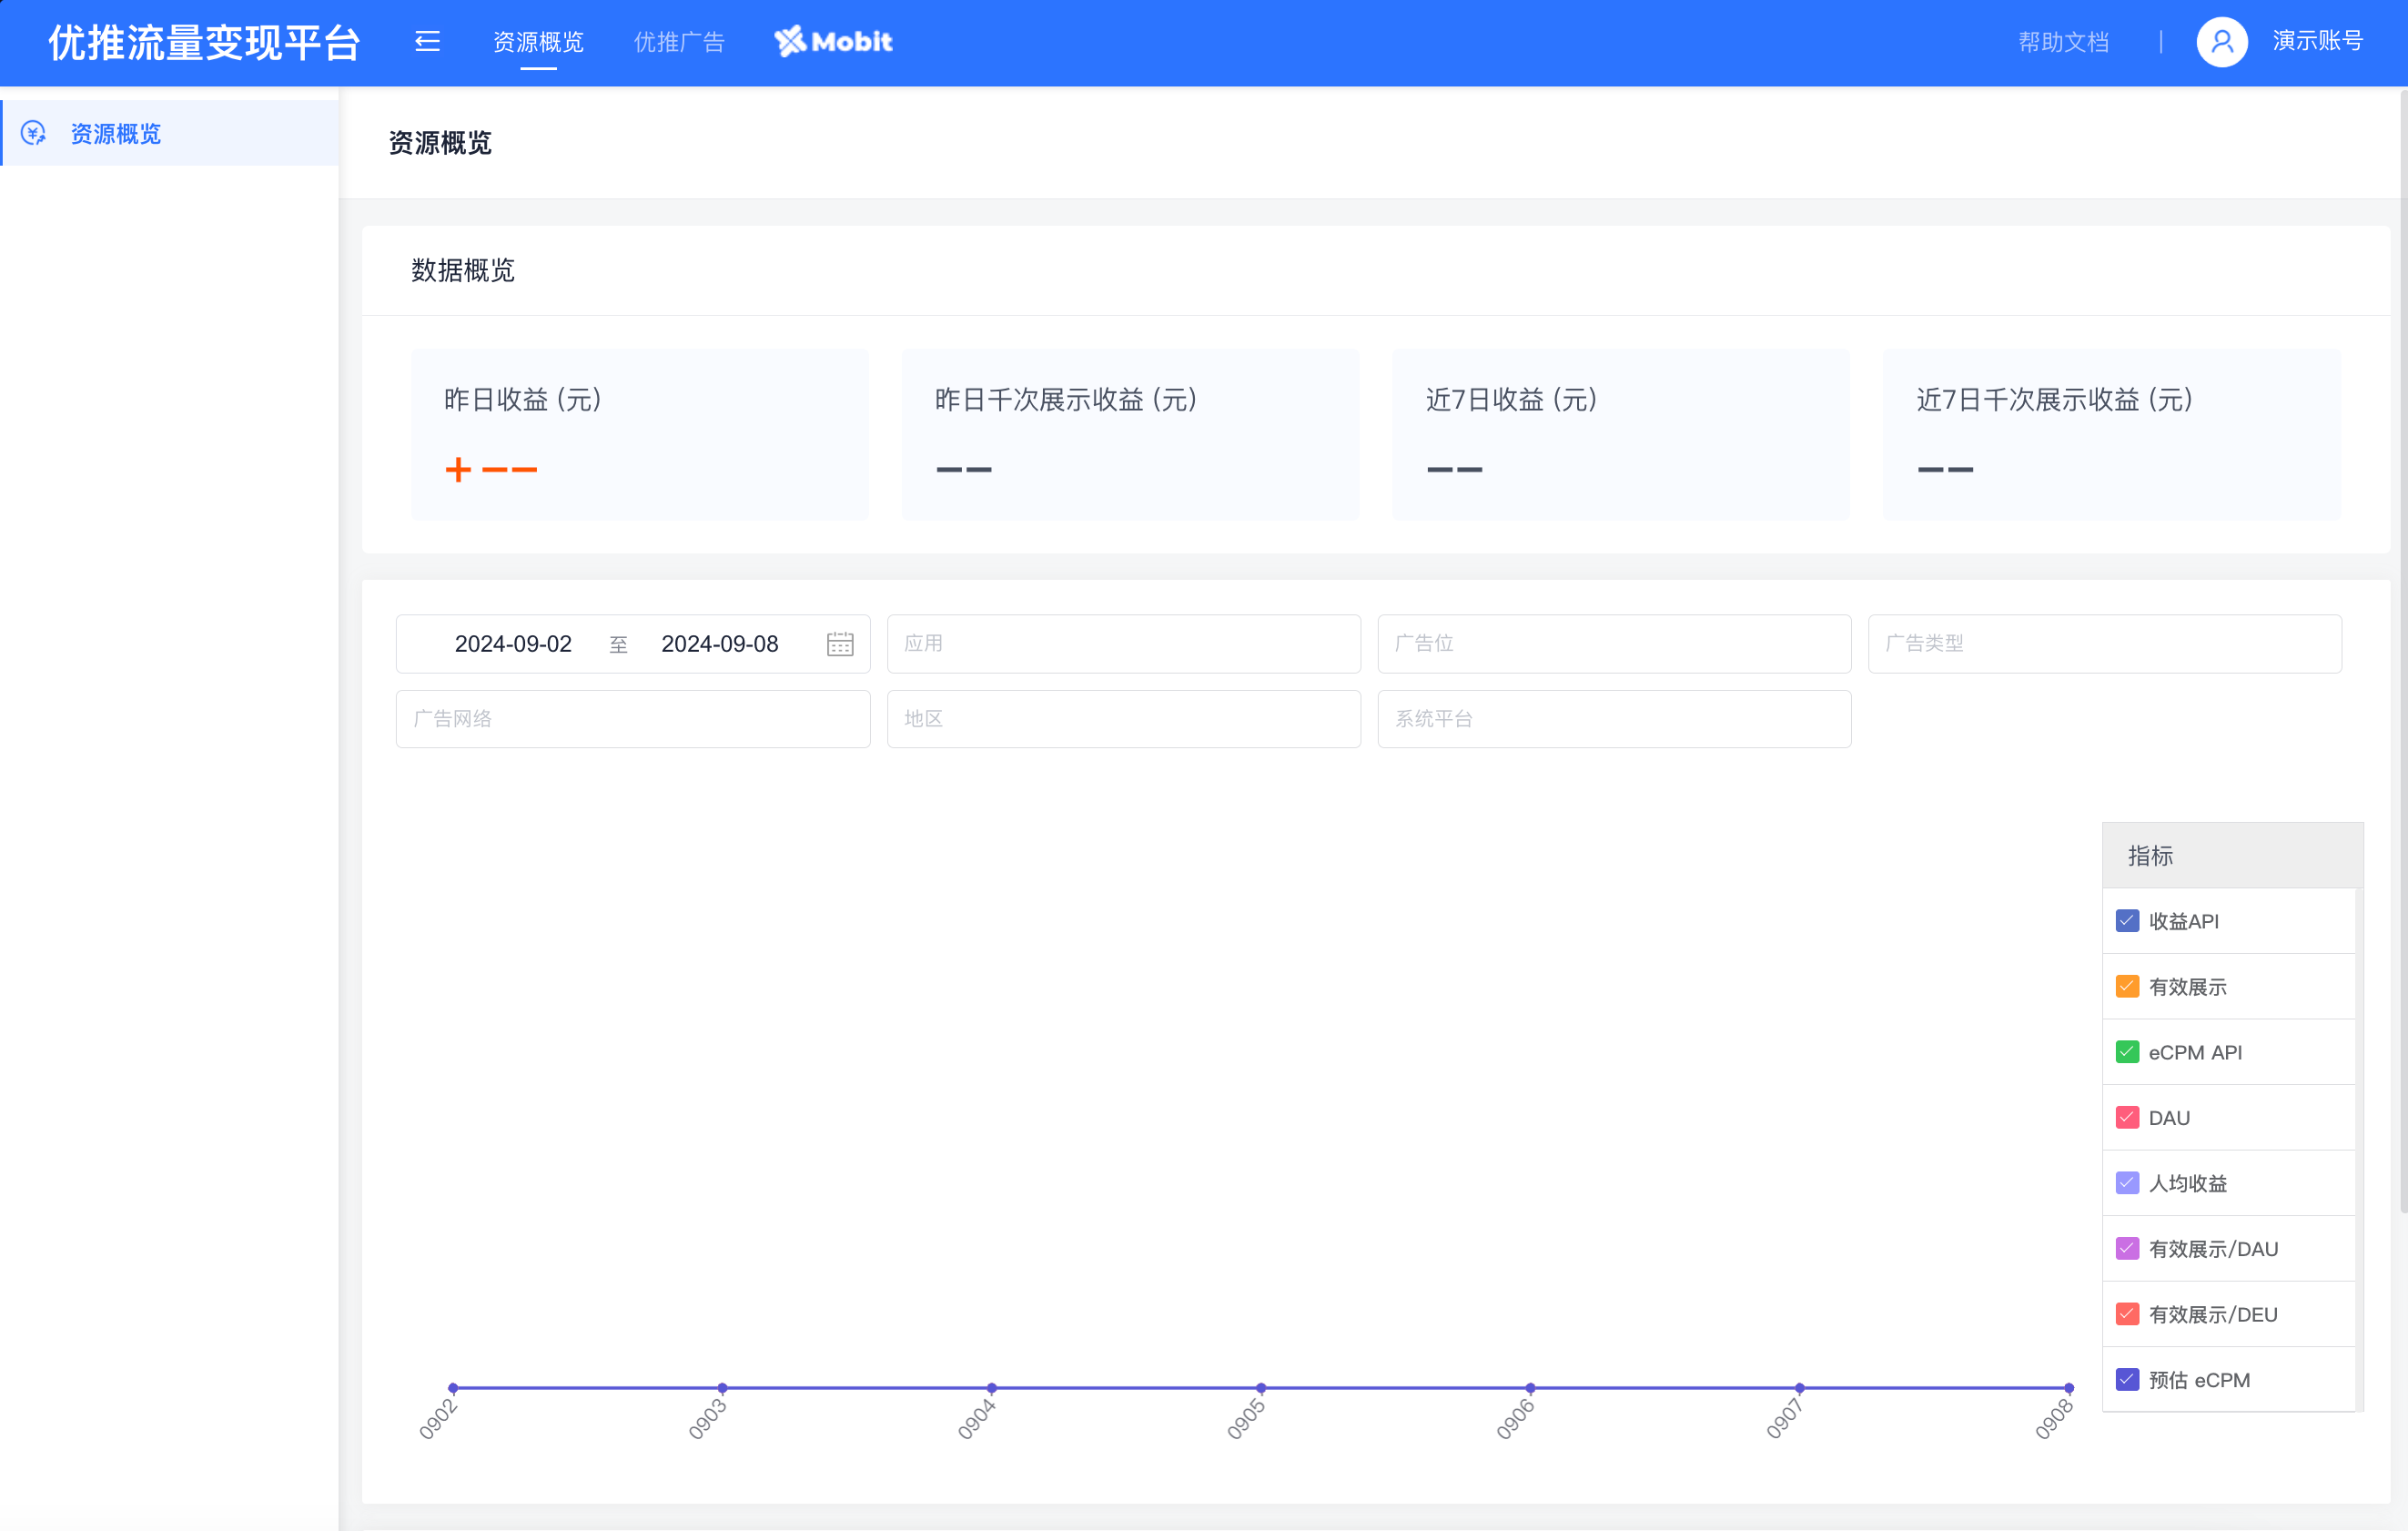
Task: Toggle the DAU metric checkbox
Action: point(2127,1117)
